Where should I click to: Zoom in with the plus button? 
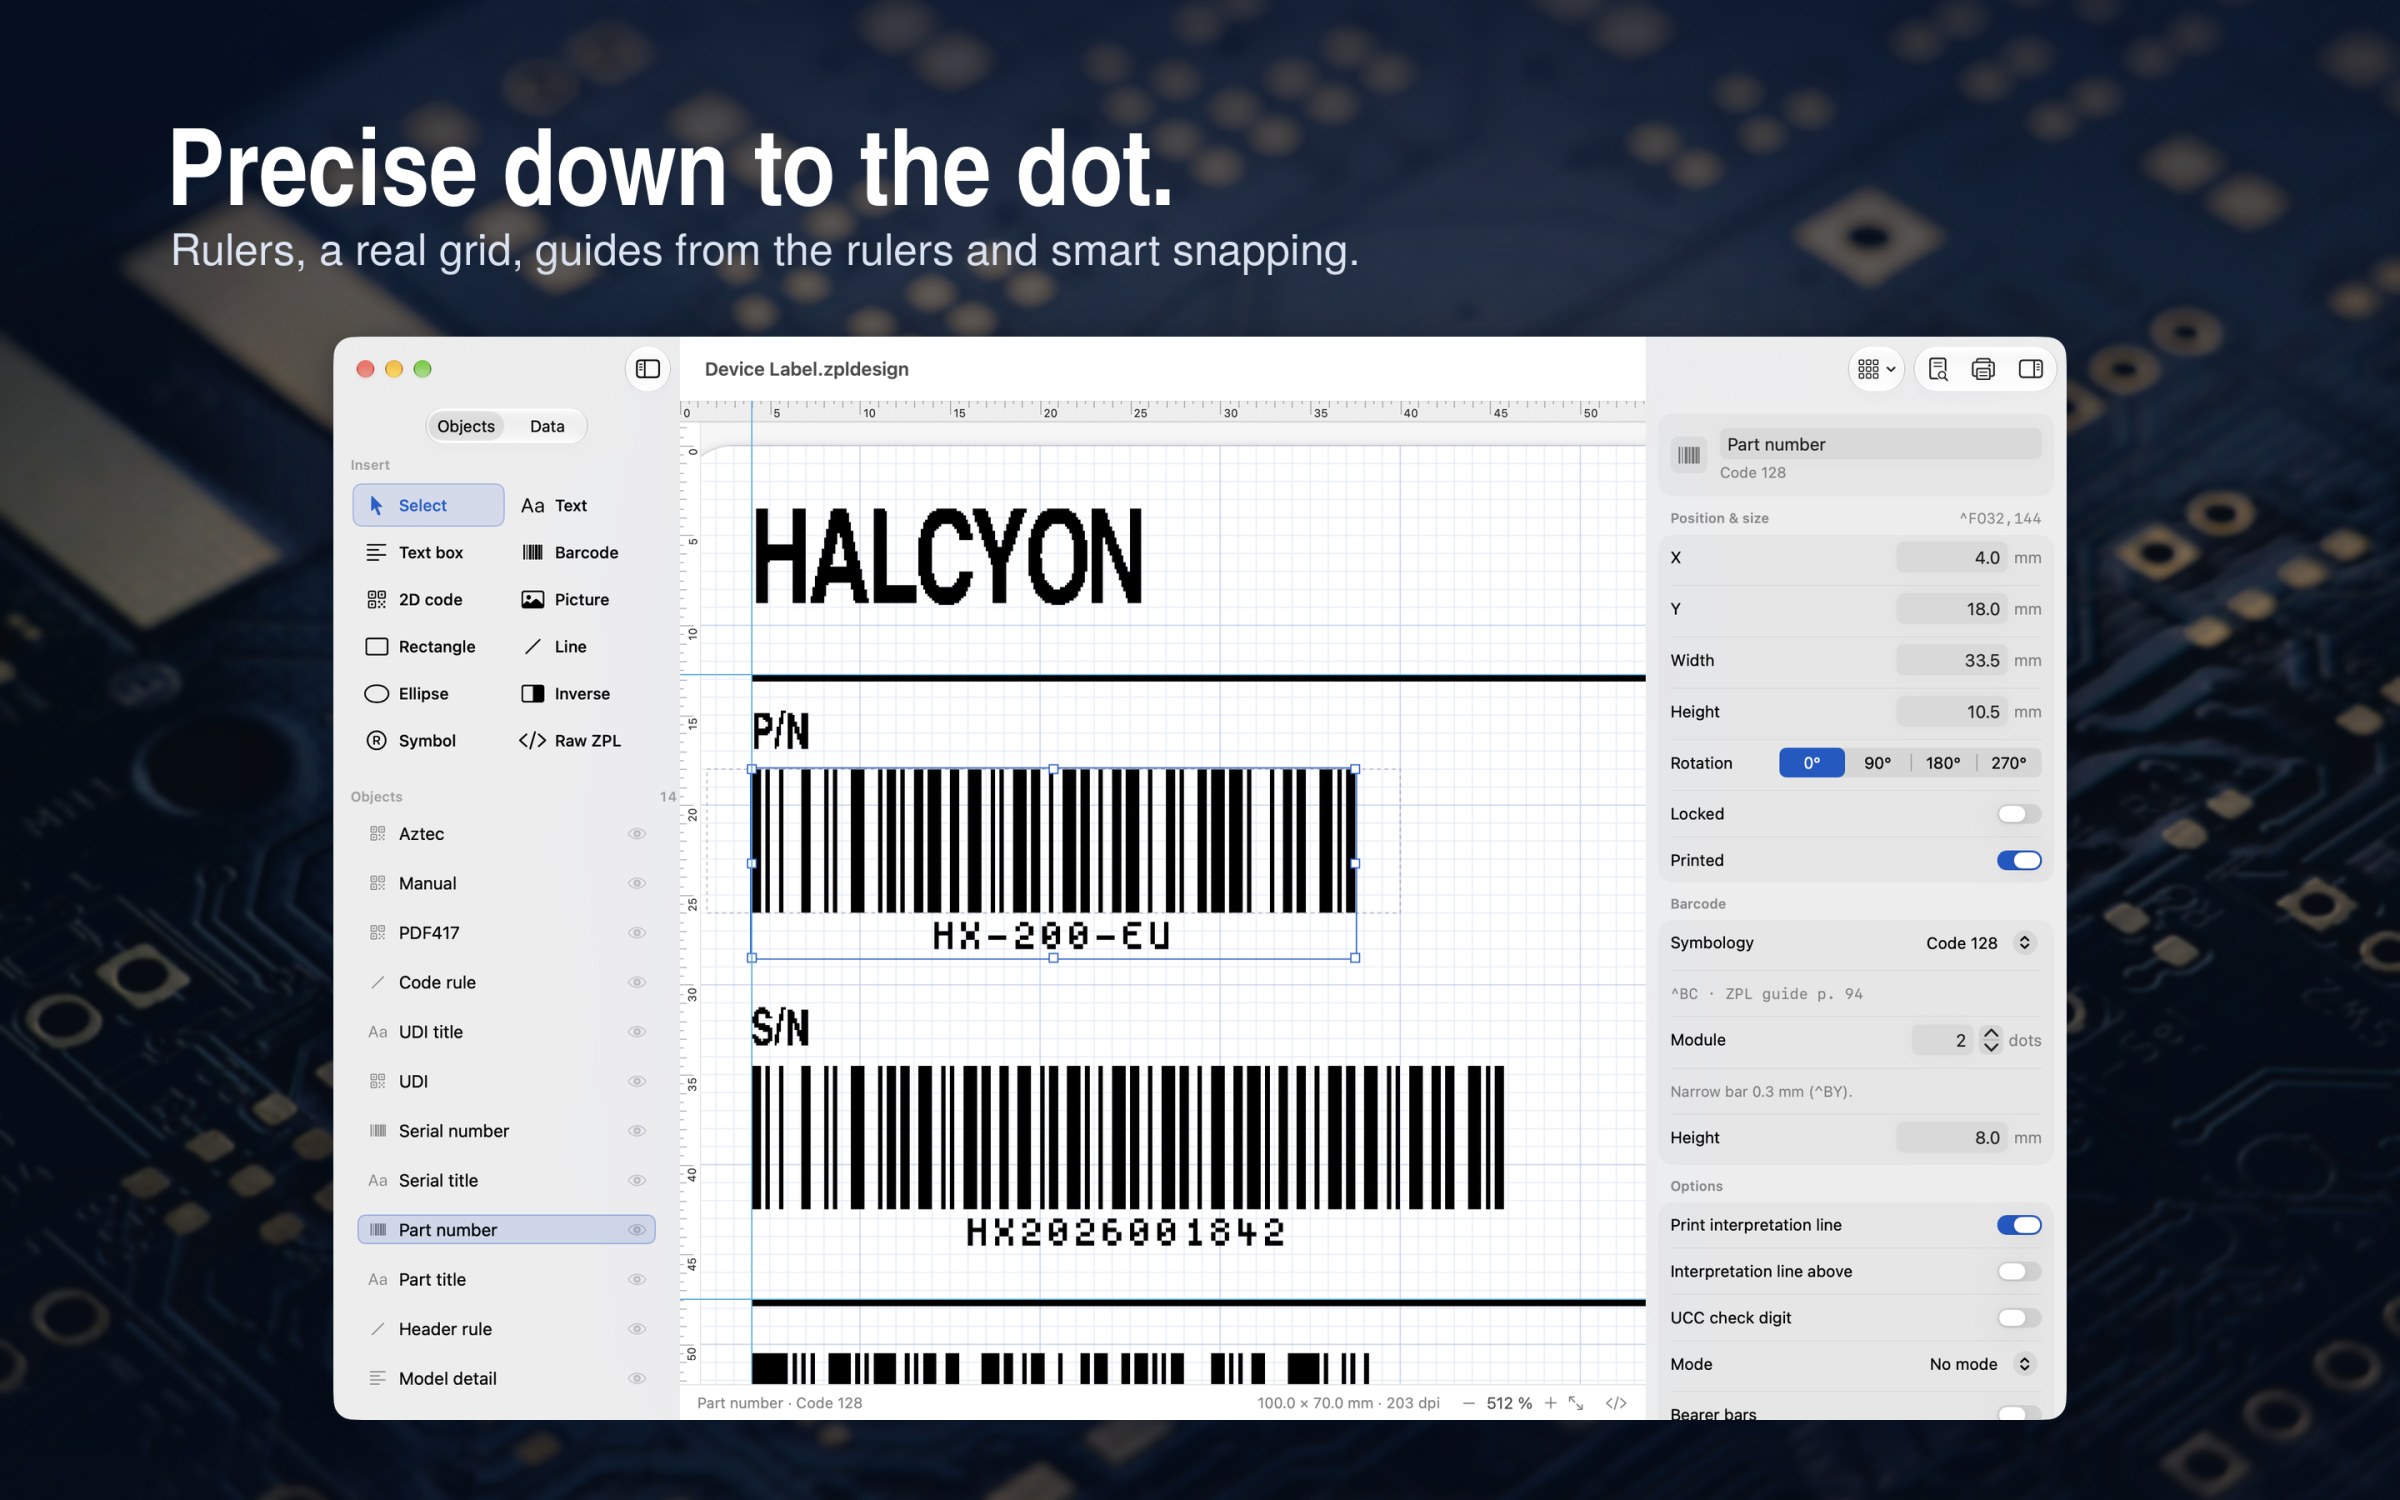1551,1403
